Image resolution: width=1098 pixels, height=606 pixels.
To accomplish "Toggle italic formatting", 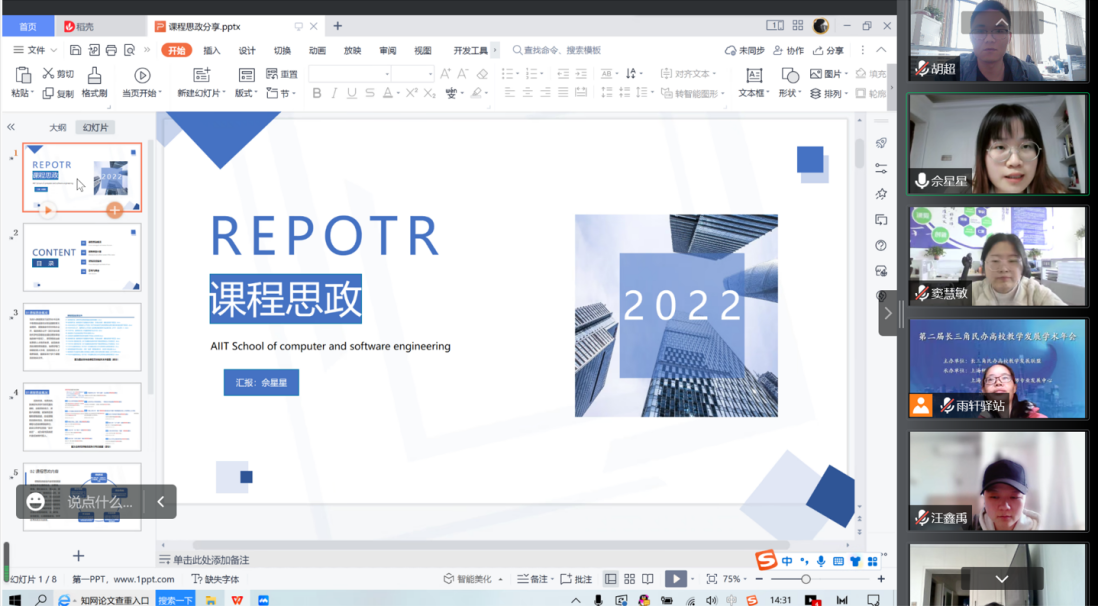I will coord(332,92).
